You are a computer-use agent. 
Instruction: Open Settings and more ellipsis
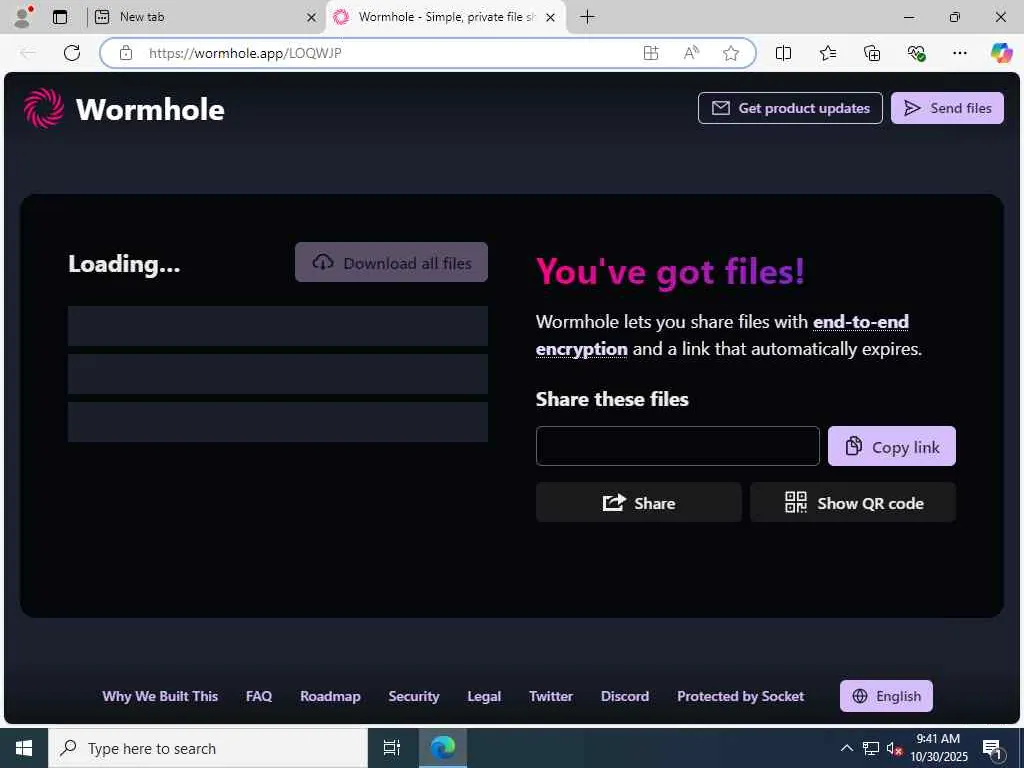959,53
